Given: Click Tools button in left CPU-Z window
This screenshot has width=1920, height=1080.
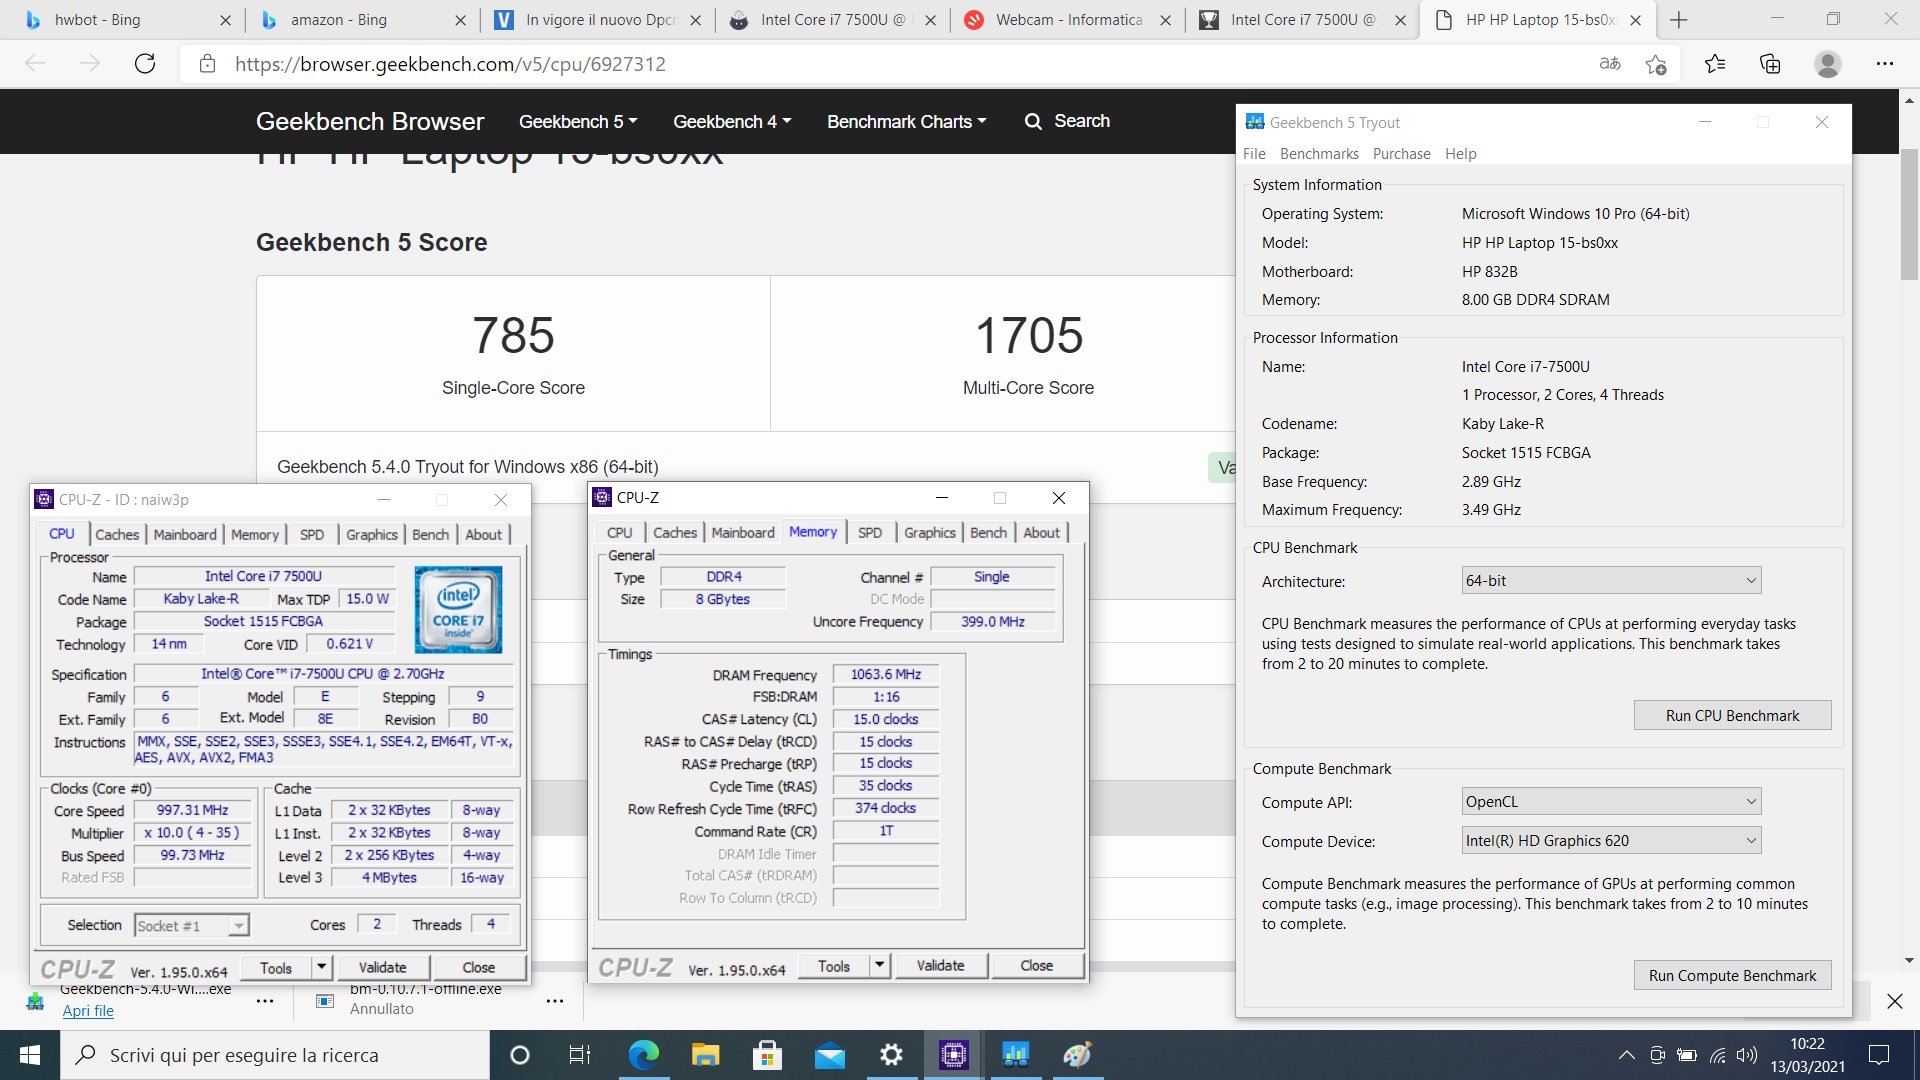Looking at the screenshot, I should pos(276,967).
